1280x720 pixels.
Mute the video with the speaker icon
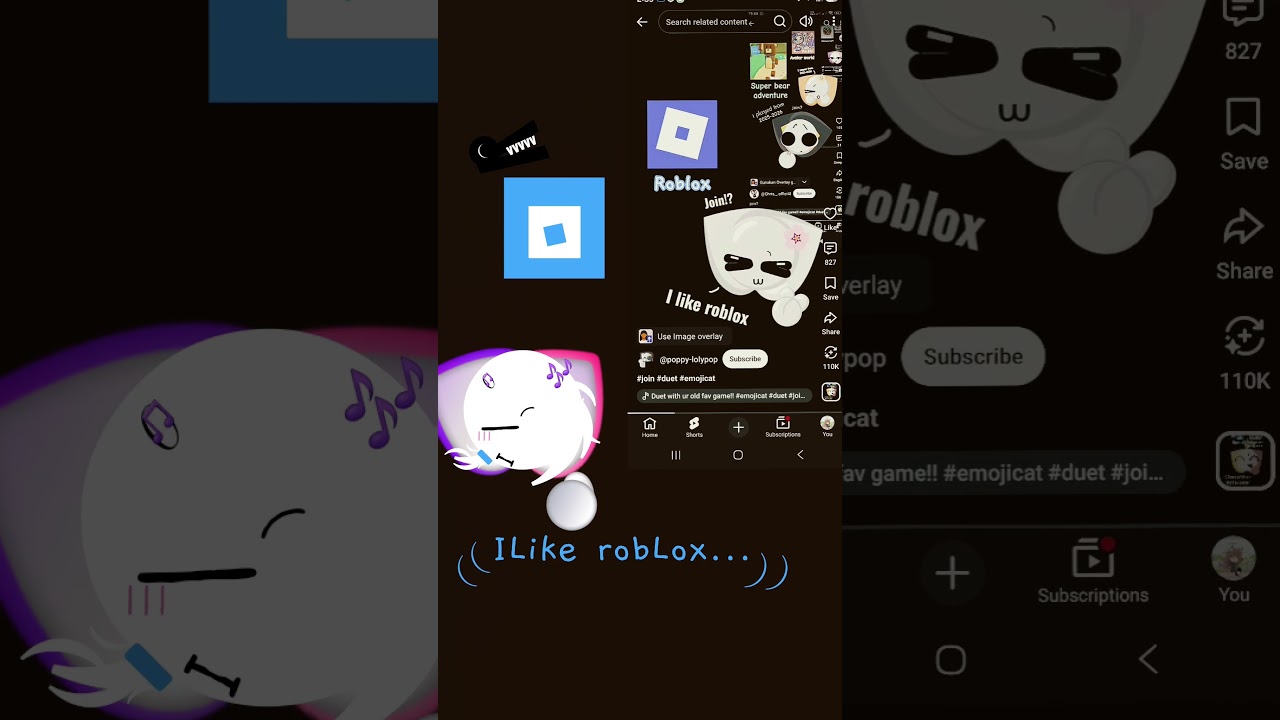coord(806,22)
